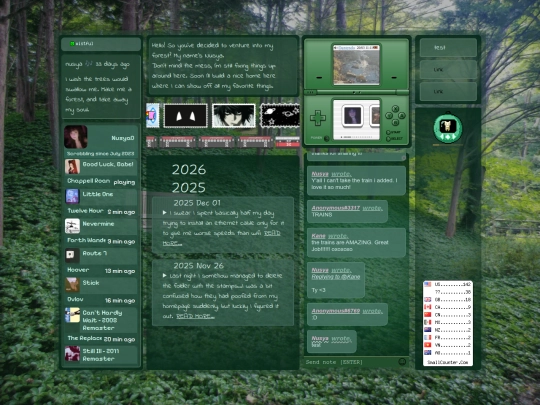This screenshot has width=540, height=405.
Task: Click the red train locomotive at right
Action: pyautogui.click(x=288, y=142)
